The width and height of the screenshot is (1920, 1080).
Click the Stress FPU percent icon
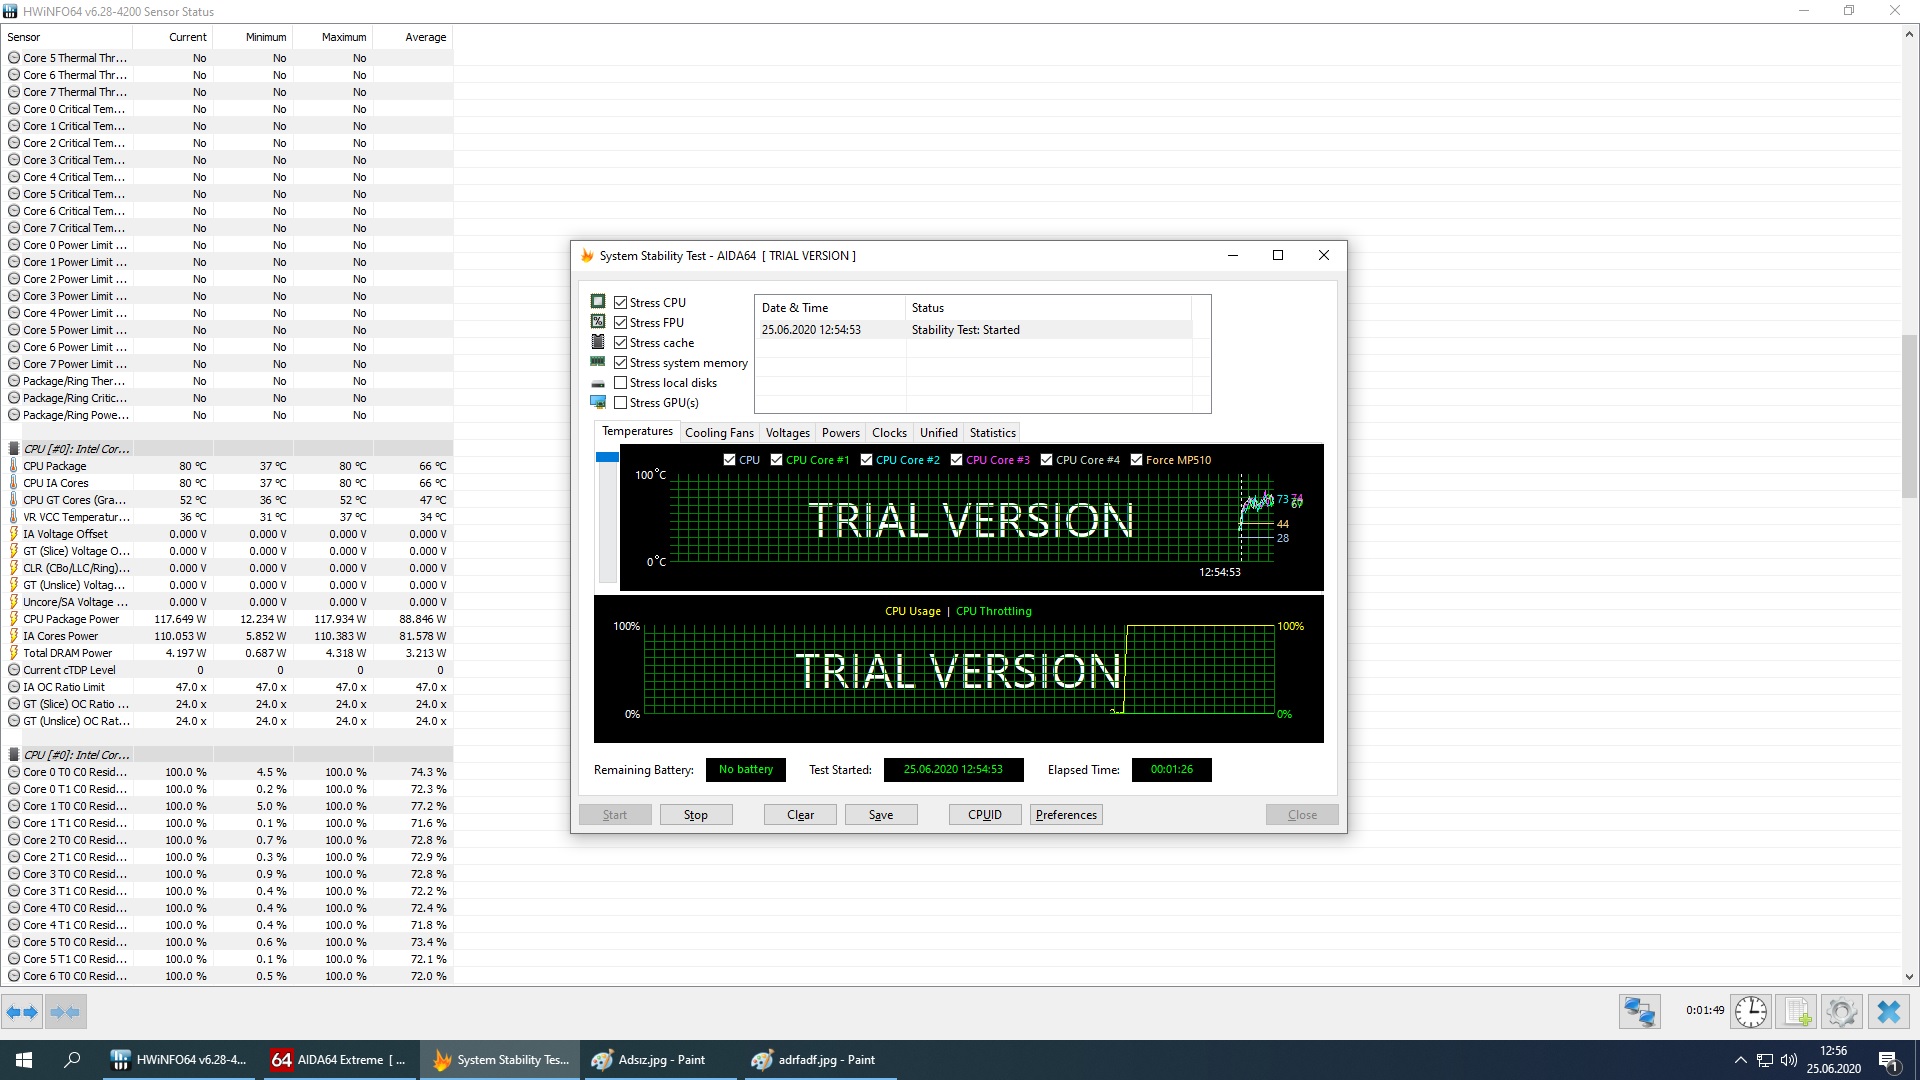pos(598,322)
